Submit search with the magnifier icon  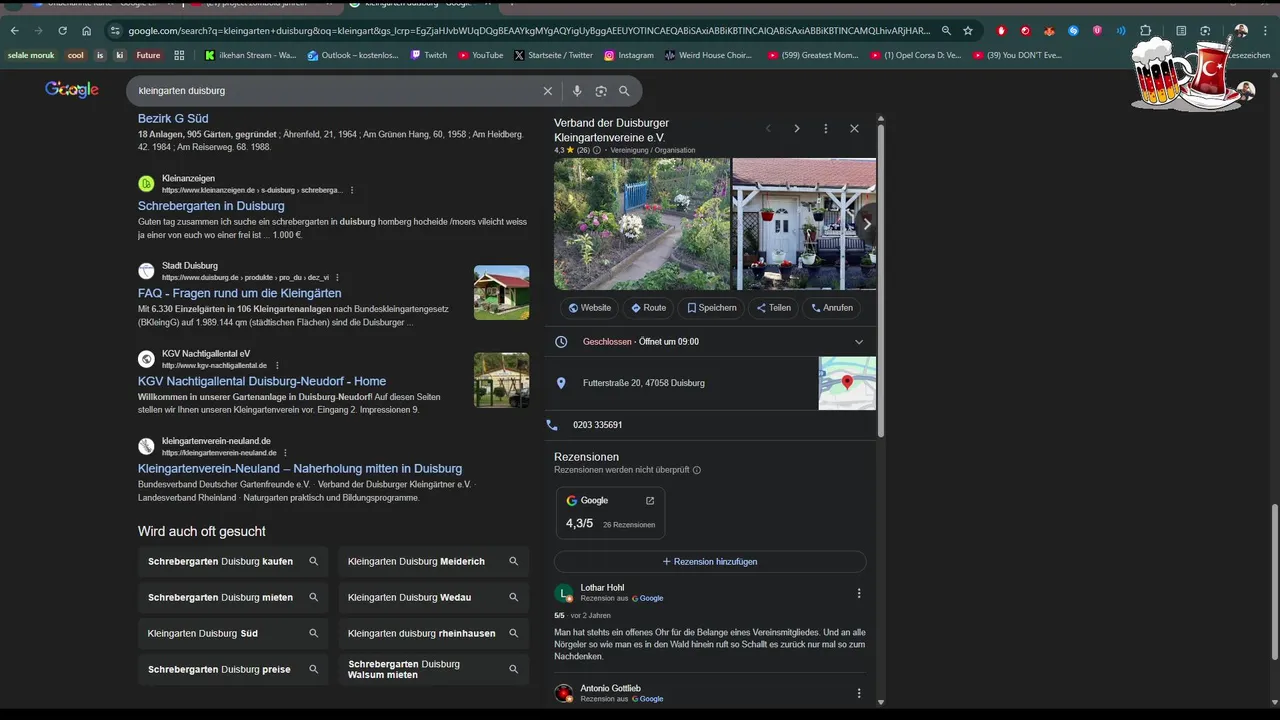click(624, 91)
